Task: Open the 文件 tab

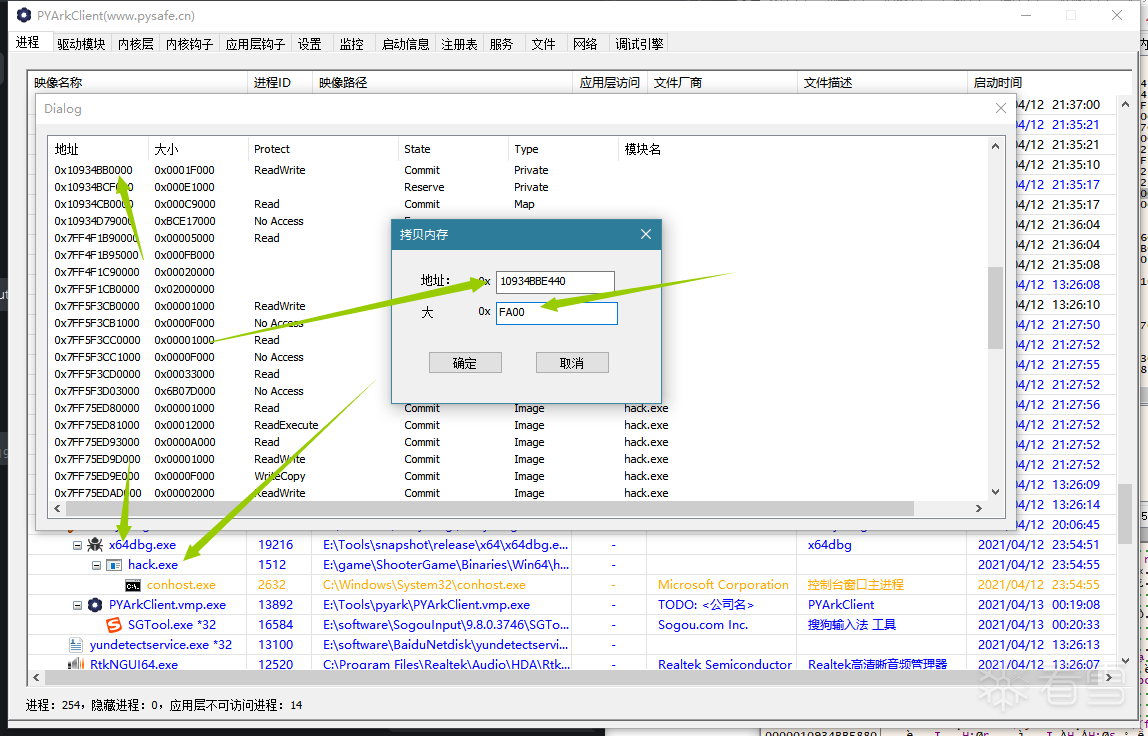Action: click(544, 44)
